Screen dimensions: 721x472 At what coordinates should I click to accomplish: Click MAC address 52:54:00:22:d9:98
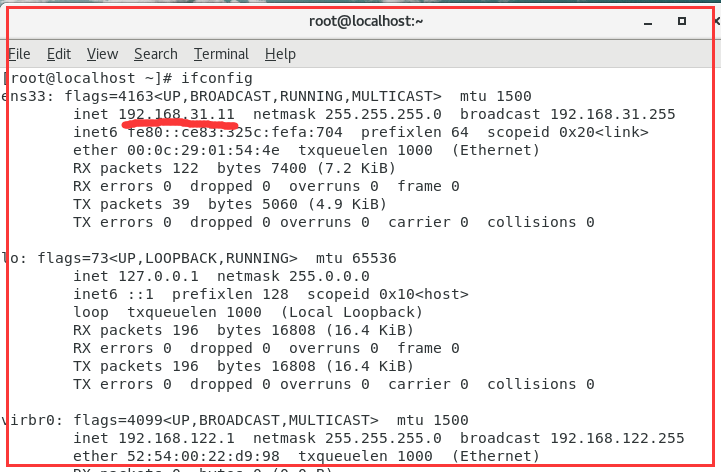tap(203, 456)
